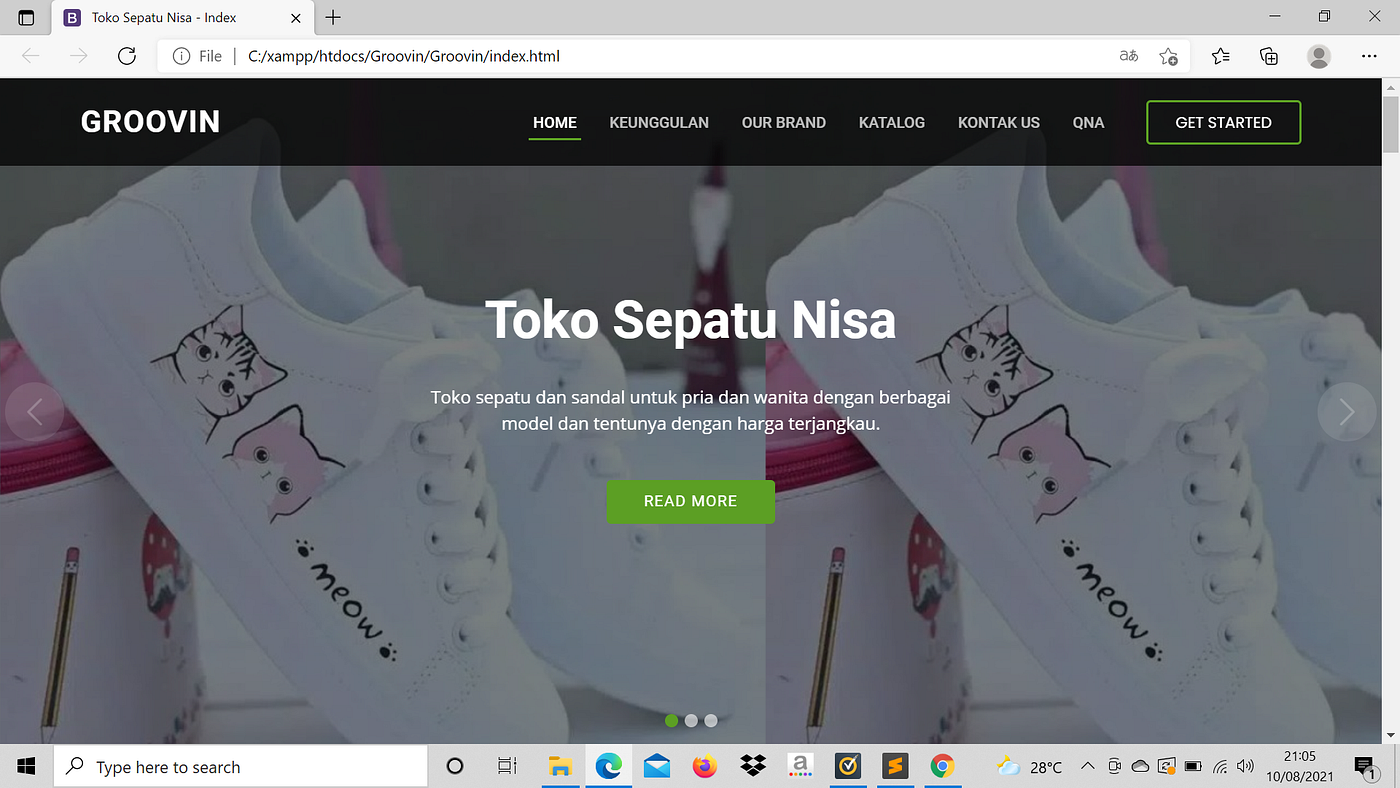Refresh the page in the browser toolbar

[x=126, y=56]
